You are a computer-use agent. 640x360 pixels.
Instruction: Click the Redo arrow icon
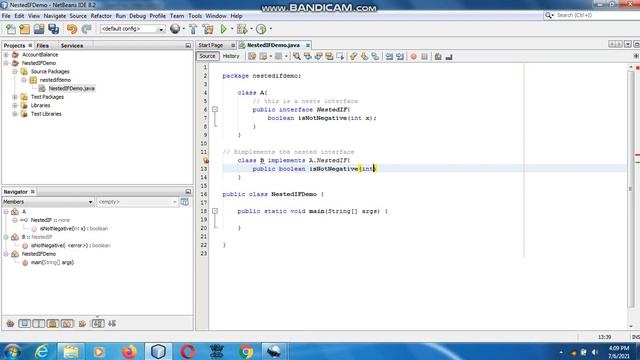pos(86,29)
